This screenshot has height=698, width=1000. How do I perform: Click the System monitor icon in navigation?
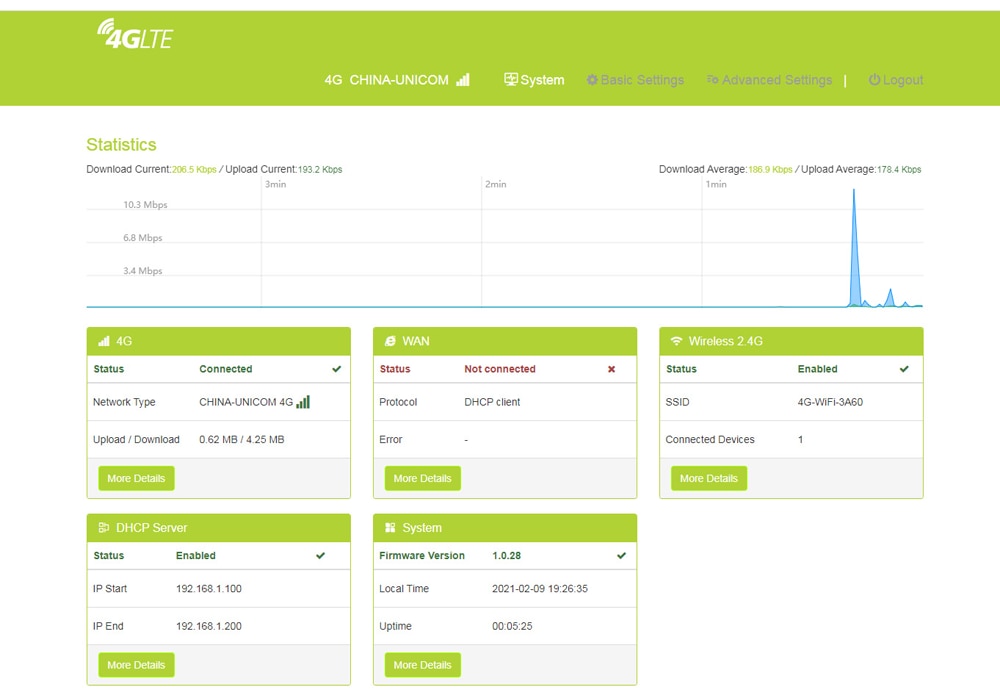click(x=510, y=79)
